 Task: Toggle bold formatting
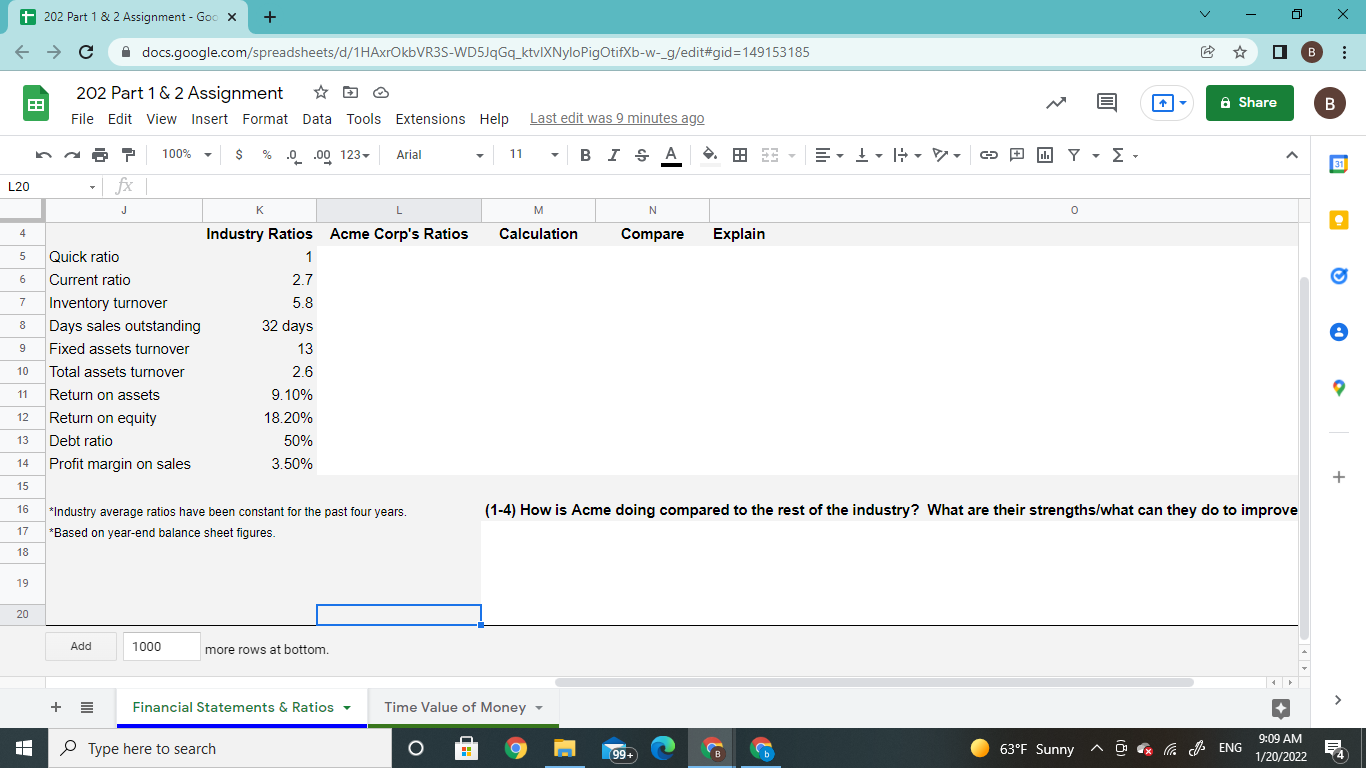point(586,155)
